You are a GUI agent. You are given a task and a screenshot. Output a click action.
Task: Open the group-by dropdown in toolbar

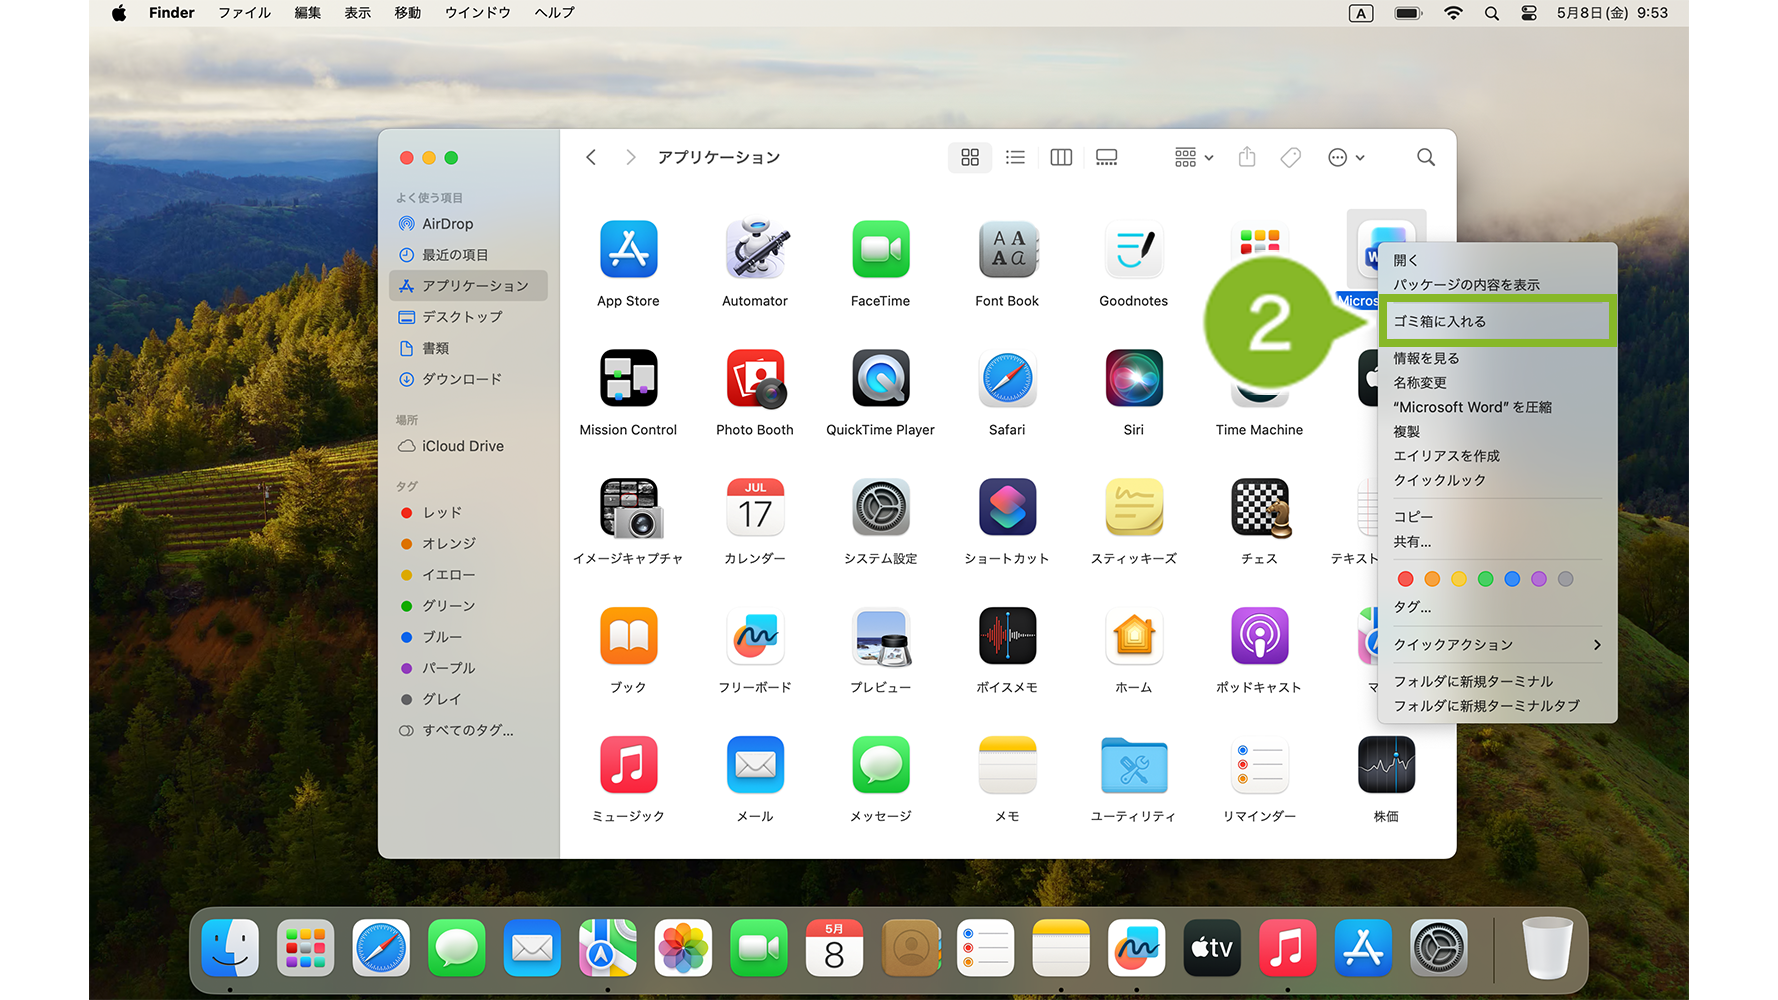click(1194, 157)
